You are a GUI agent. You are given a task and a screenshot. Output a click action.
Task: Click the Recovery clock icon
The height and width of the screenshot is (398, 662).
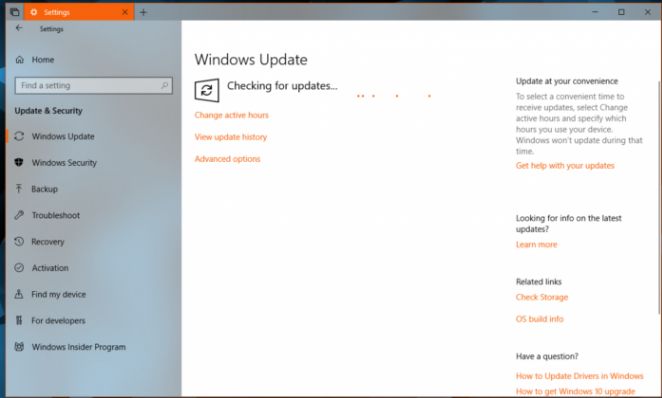(19, 241)
